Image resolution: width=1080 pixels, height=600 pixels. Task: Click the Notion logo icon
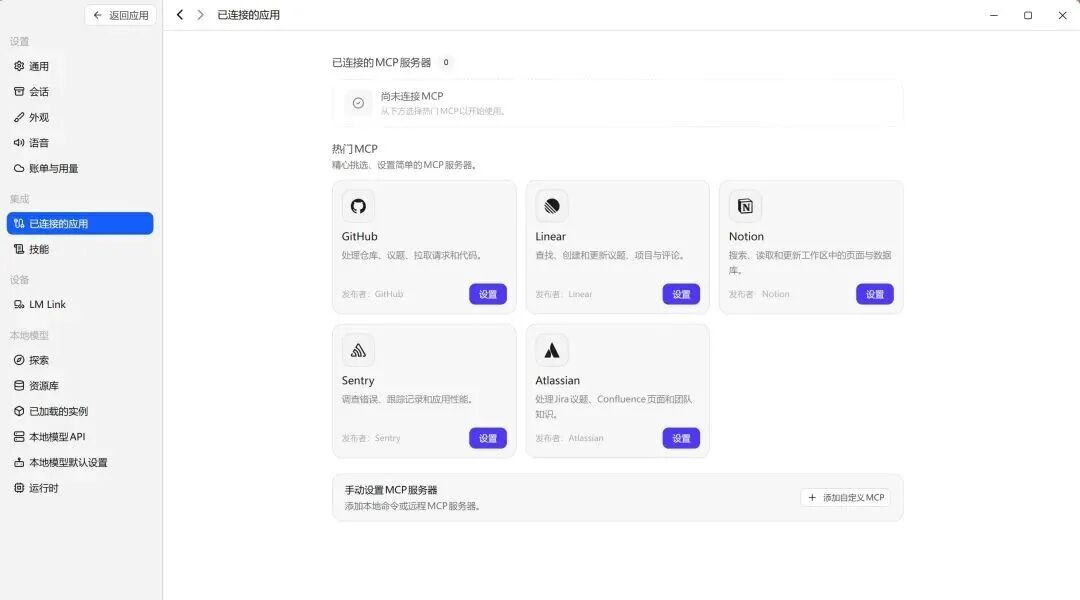tap(745, 206)
